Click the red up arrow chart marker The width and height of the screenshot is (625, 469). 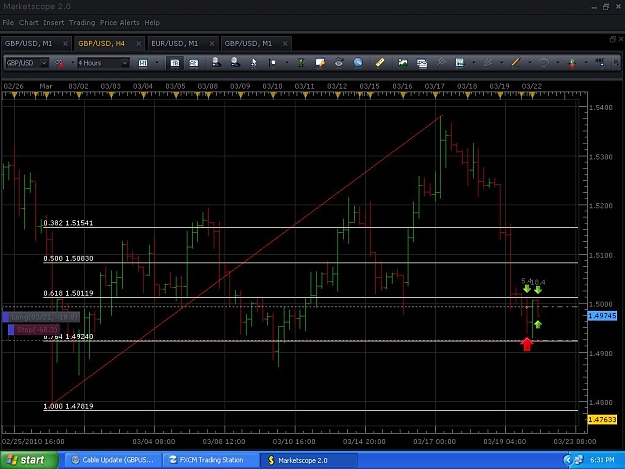pos(527,344)
